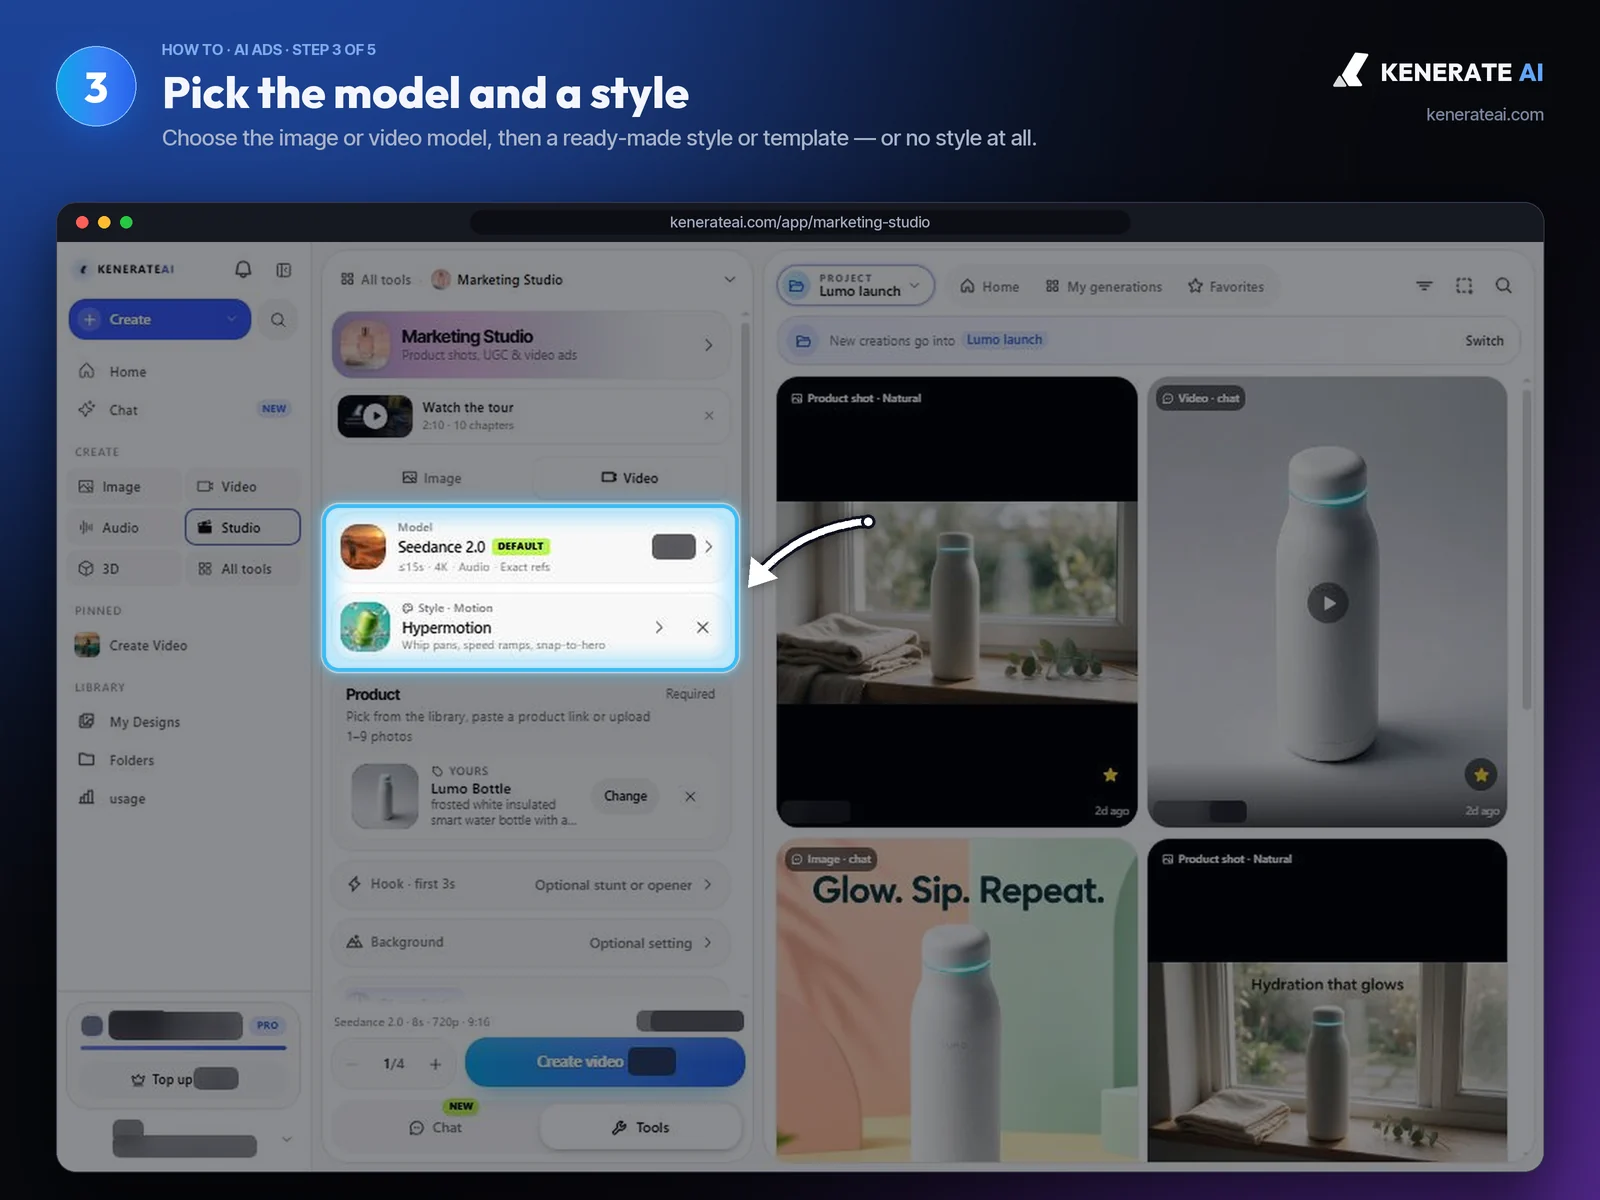Image resolution: width=1600 pixels, height=1200 pixels.
Task: Click the sidebar search icon
Action: [x=278, y=320]
